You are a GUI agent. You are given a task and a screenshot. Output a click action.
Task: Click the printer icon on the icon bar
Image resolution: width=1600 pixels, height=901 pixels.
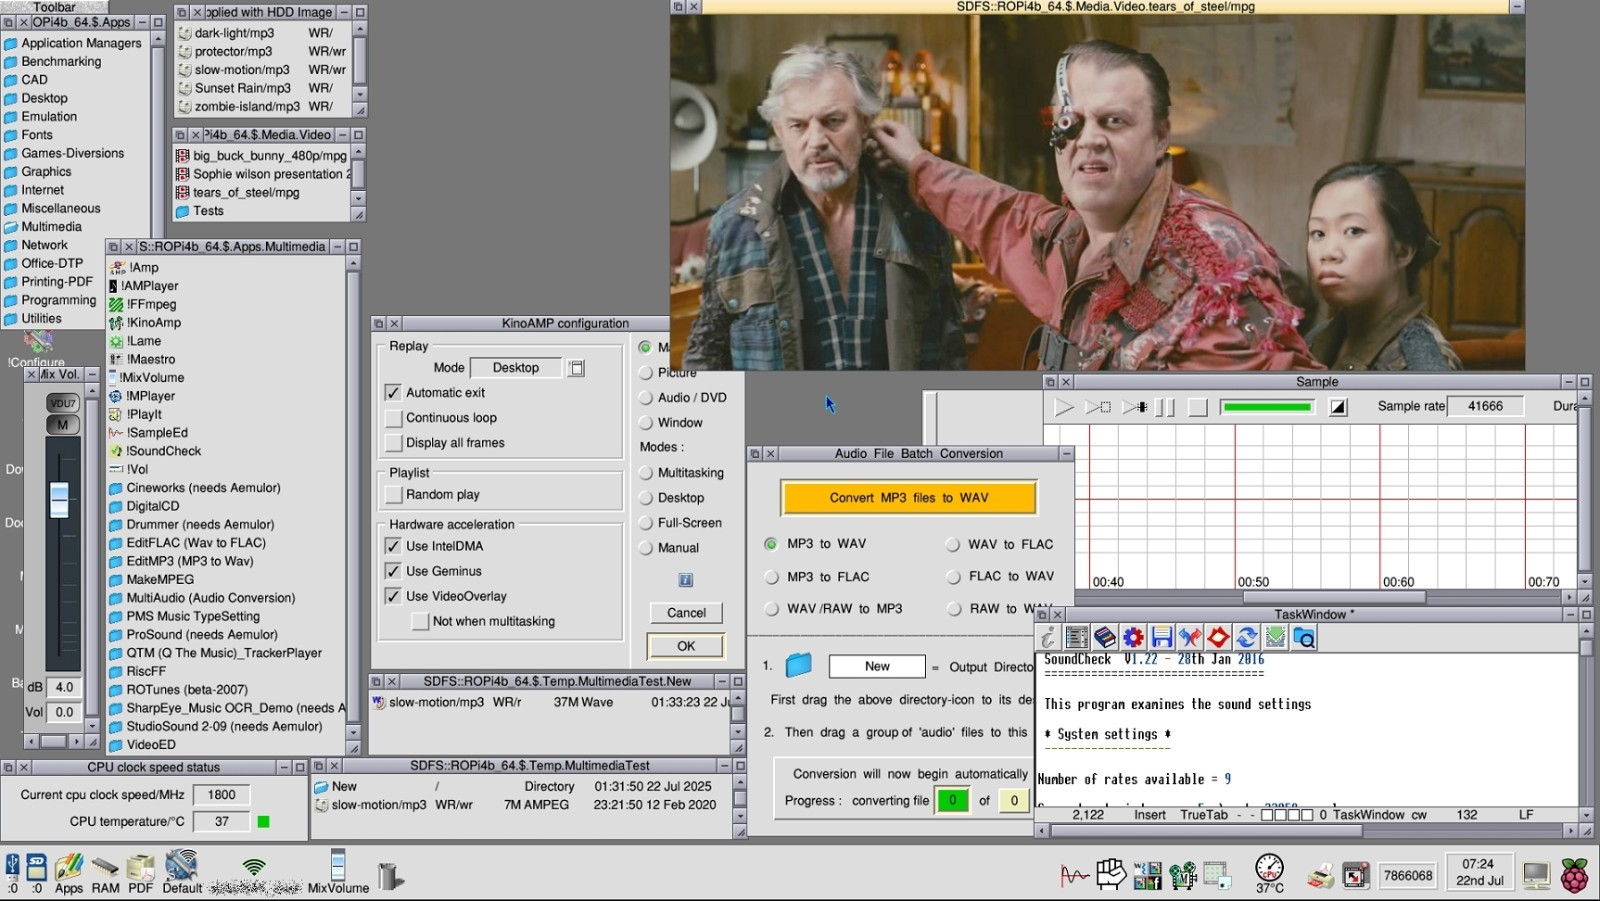point(1320,877)
